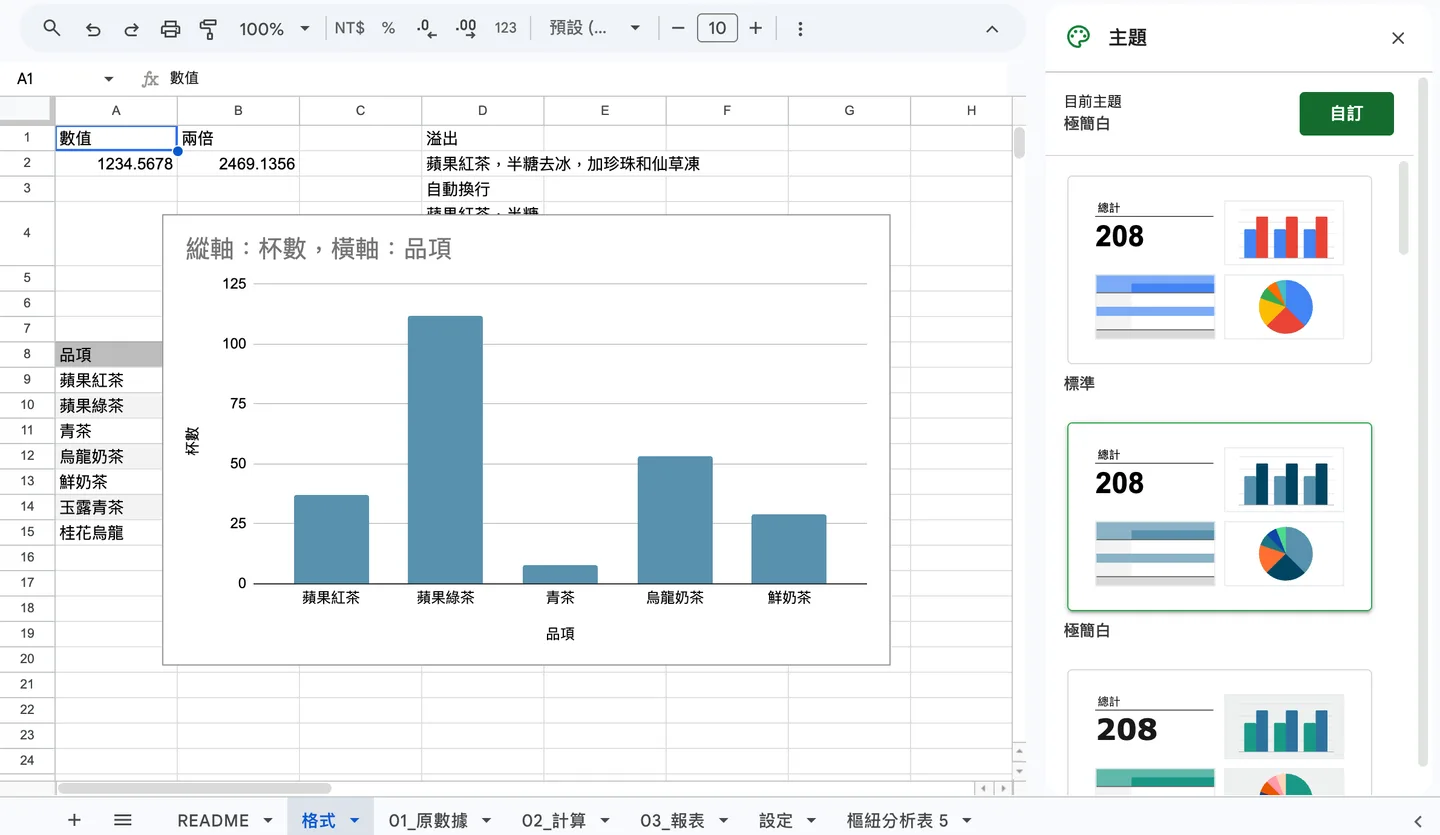Viewport: 1440px width, 835px height.
Task: Select the 極簡白 theme thumbnail
Action: coord(1219,516)
